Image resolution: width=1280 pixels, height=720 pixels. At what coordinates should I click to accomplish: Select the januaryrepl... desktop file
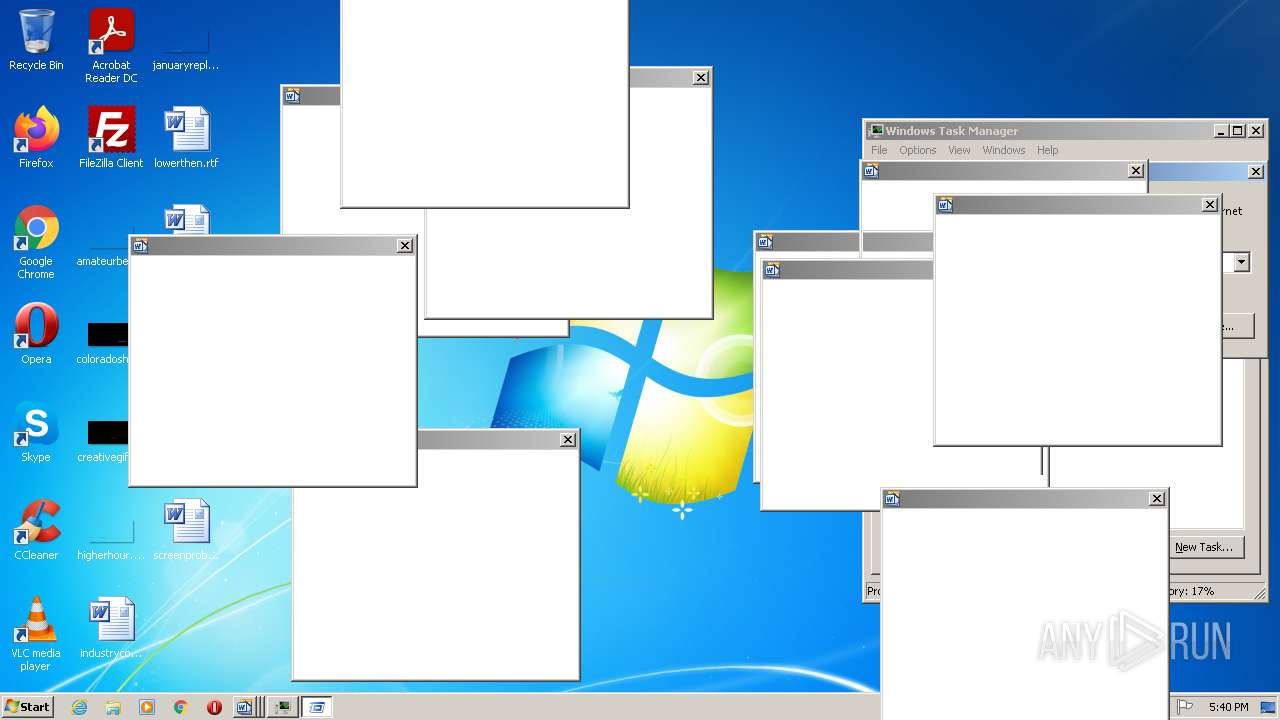186,48
